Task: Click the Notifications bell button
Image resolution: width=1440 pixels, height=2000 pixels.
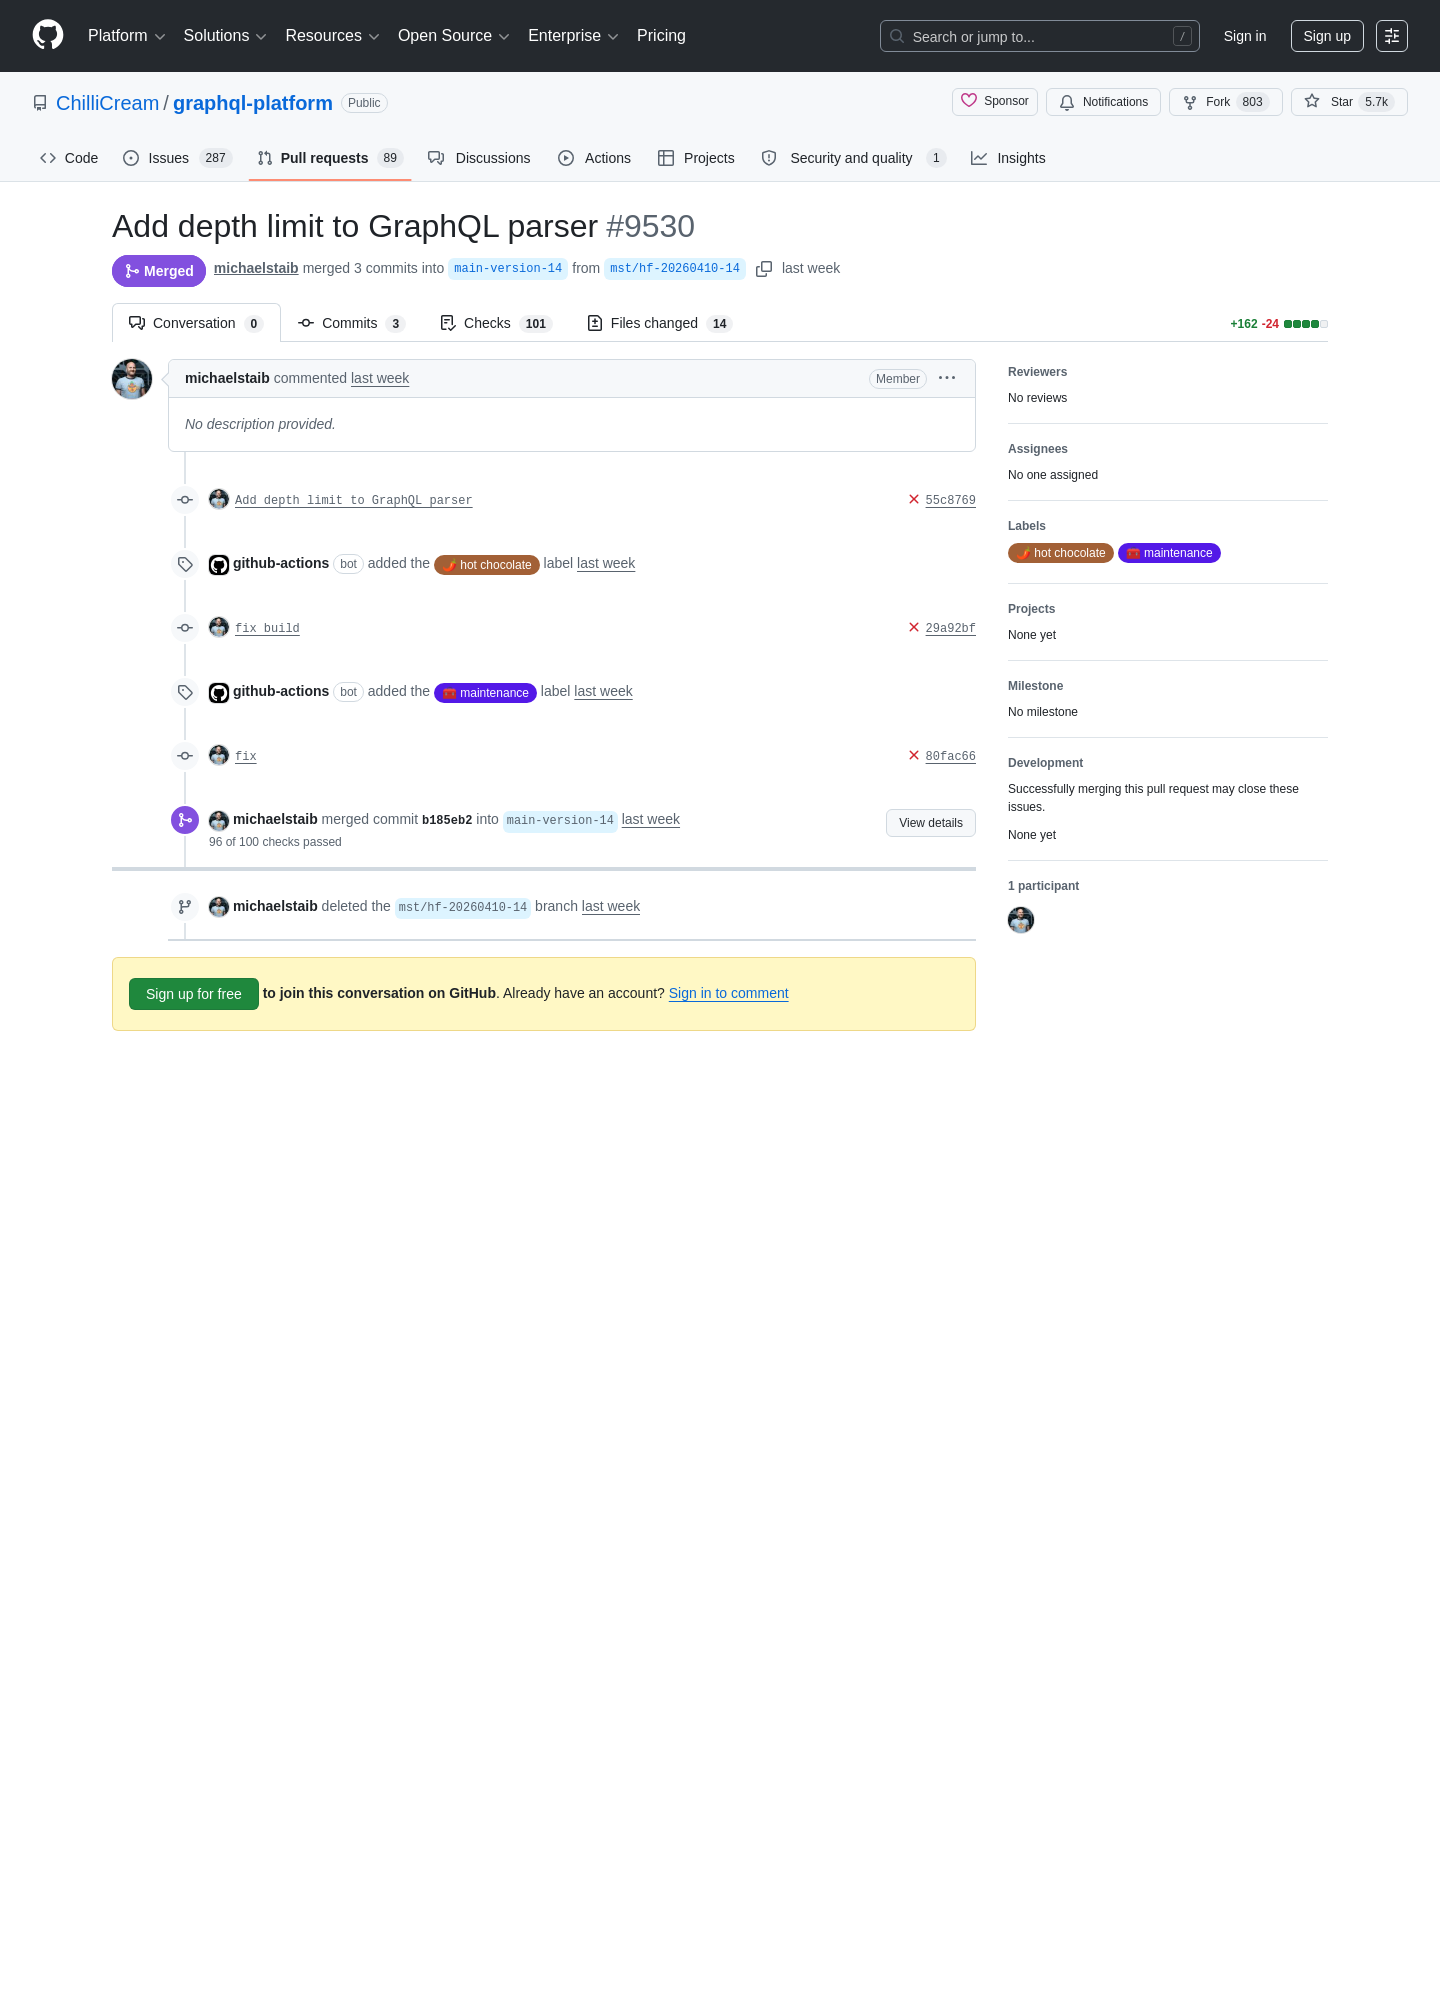Action: click(x=1103, y=102)
